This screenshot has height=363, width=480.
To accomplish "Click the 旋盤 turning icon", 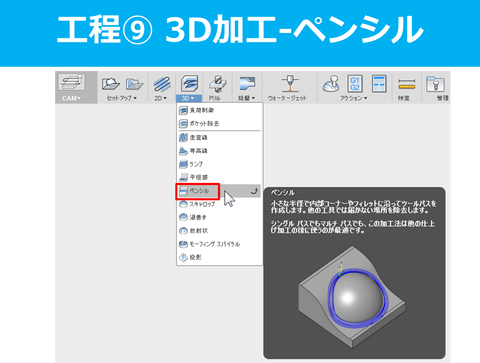I will point(247,84).
